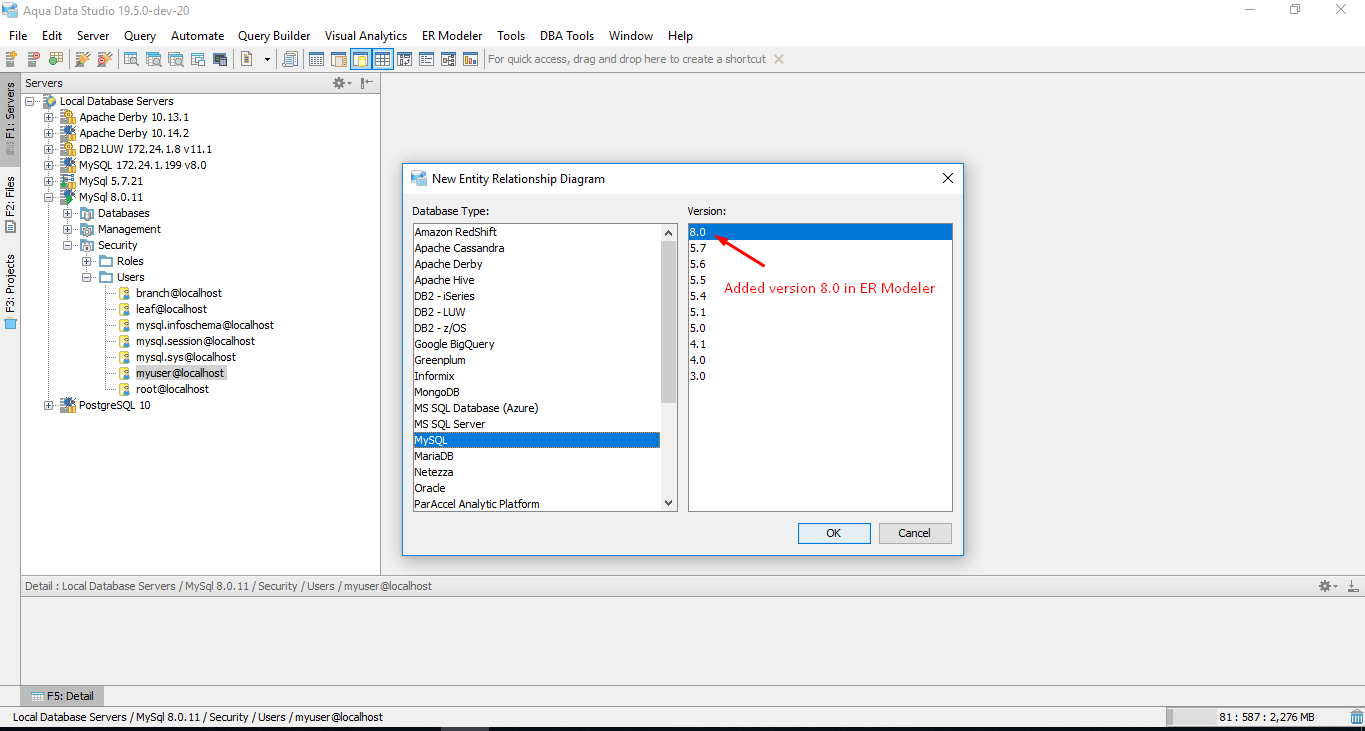This screenshot has height=731, width=1365.
Task: Click the dark monitor window toolbar icon
Action: [x=220, y=59]
